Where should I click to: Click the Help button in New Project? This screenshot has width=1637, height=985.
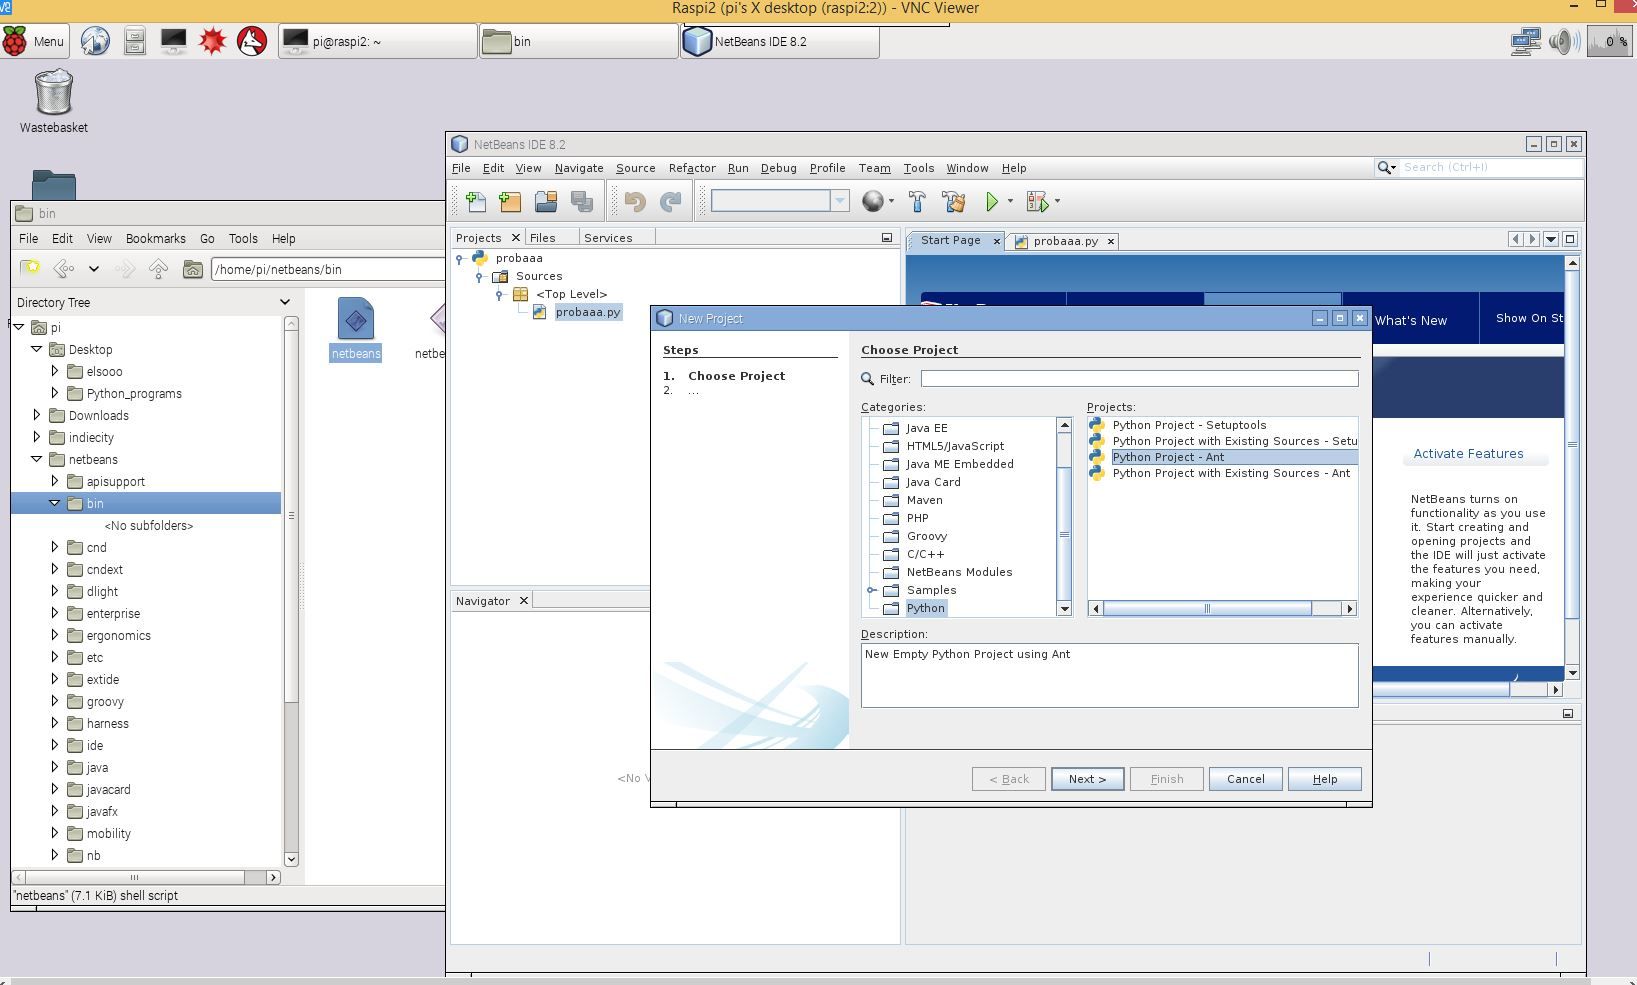click(x=1324, y=779)
